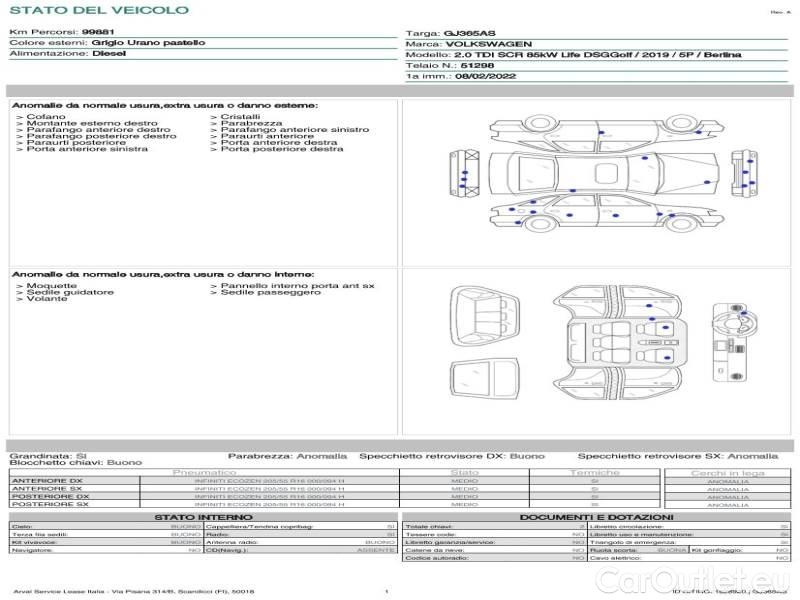Image resolution: width=800 pixels, height=600 pixels.
Task: Select the Cristalli anomaly entry
Action: tap(240, 117)
